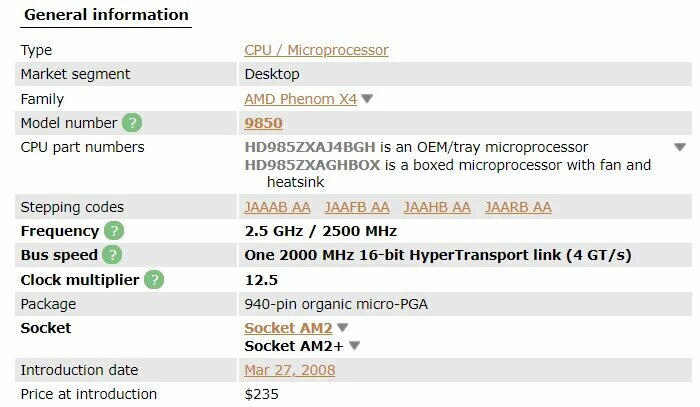Click the HD985ZXAJ4BGH part number text
The image size is (700, 407).
(x=310, y=147)
